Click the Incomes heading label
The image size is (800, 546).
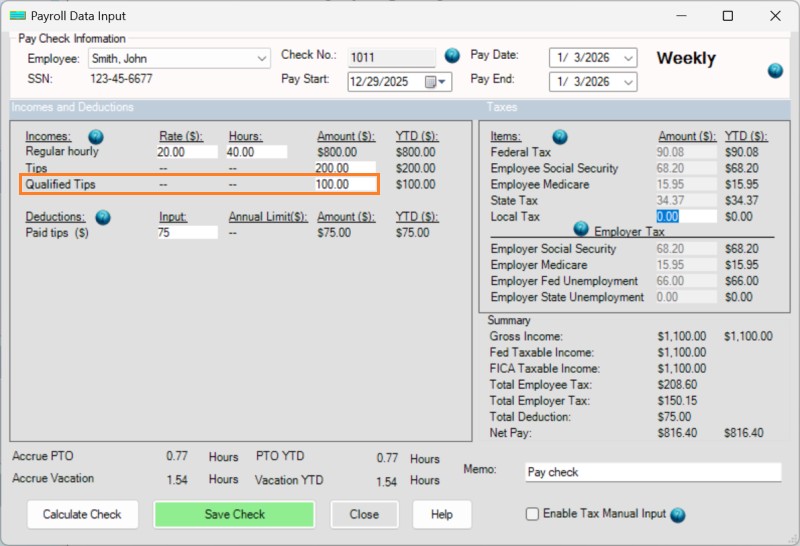tap(48, 136)
